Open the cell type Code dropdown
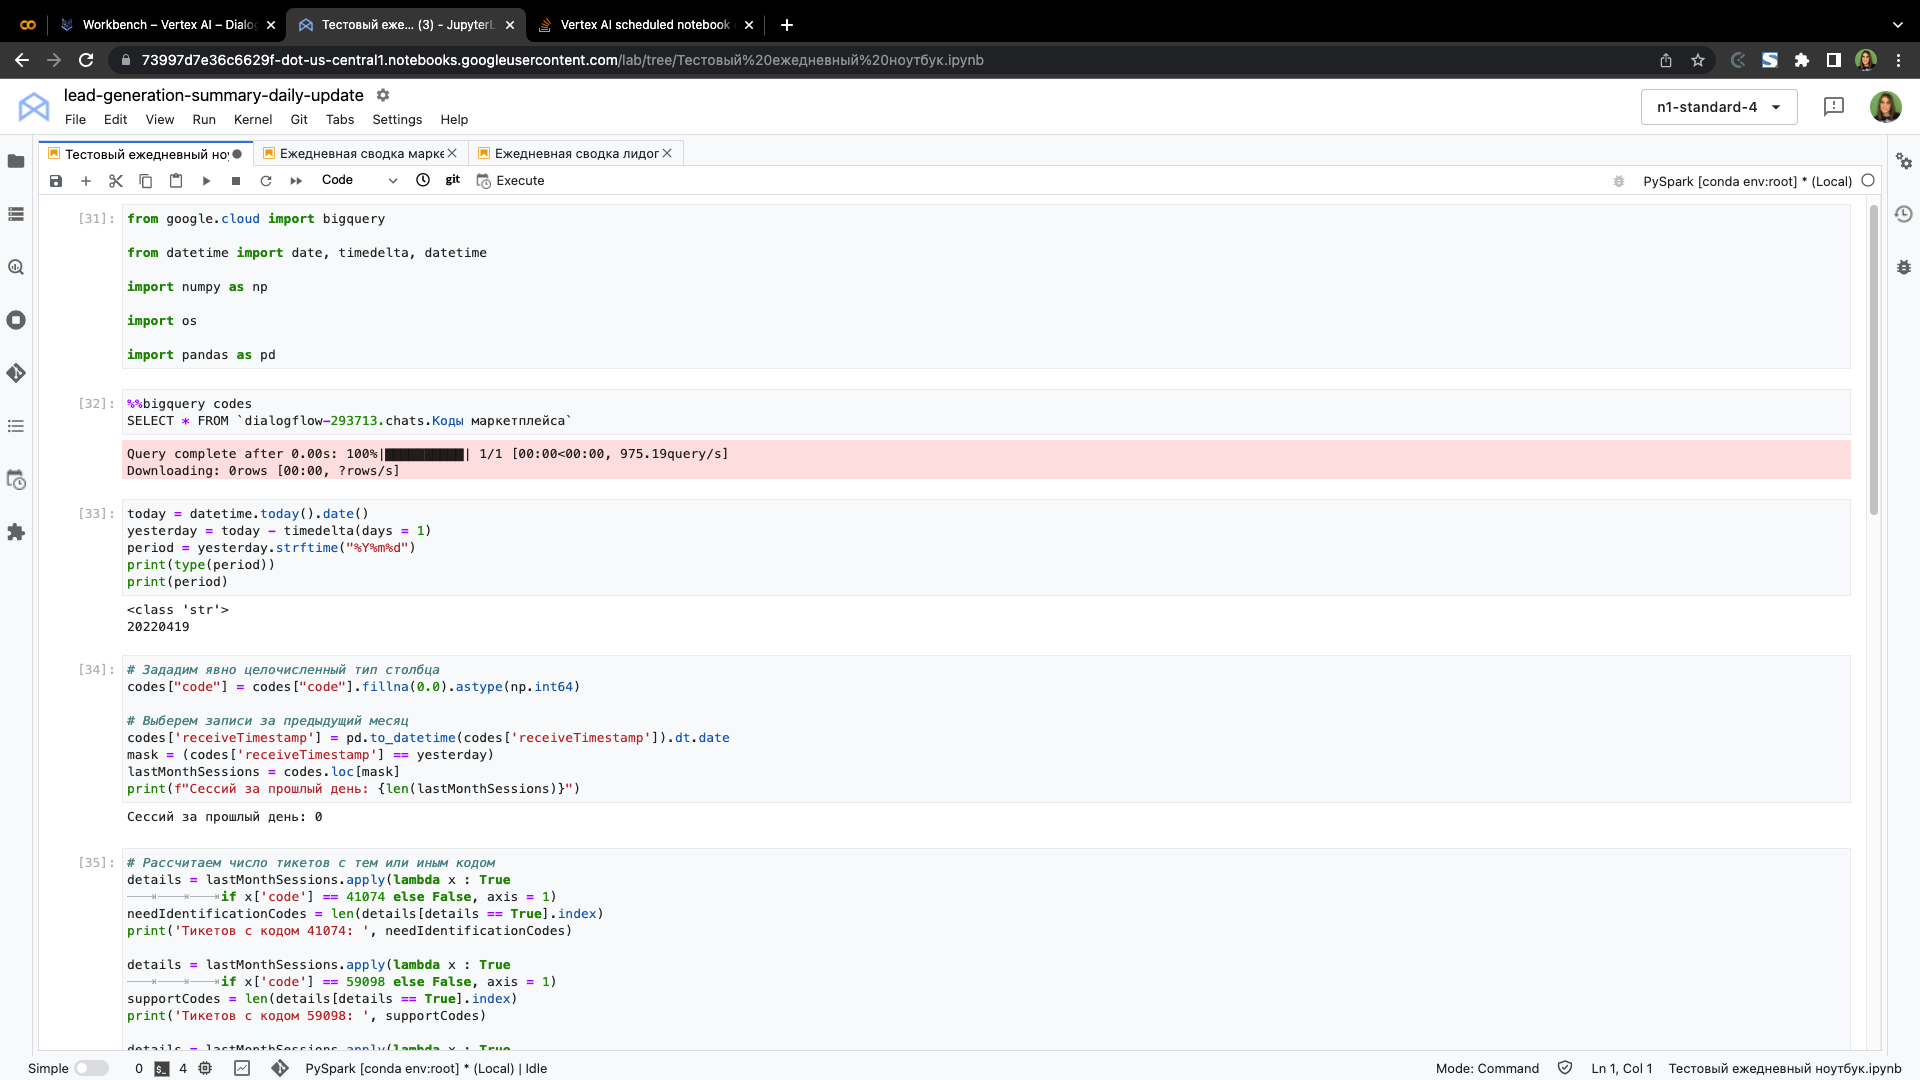 pos(359,180)
